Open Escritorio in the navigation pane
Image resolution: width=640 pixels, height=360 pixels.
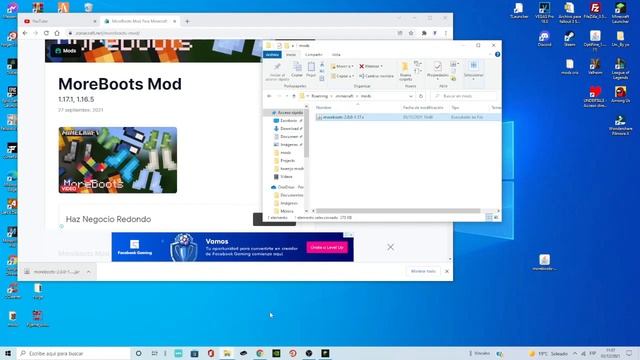point(288,120)
